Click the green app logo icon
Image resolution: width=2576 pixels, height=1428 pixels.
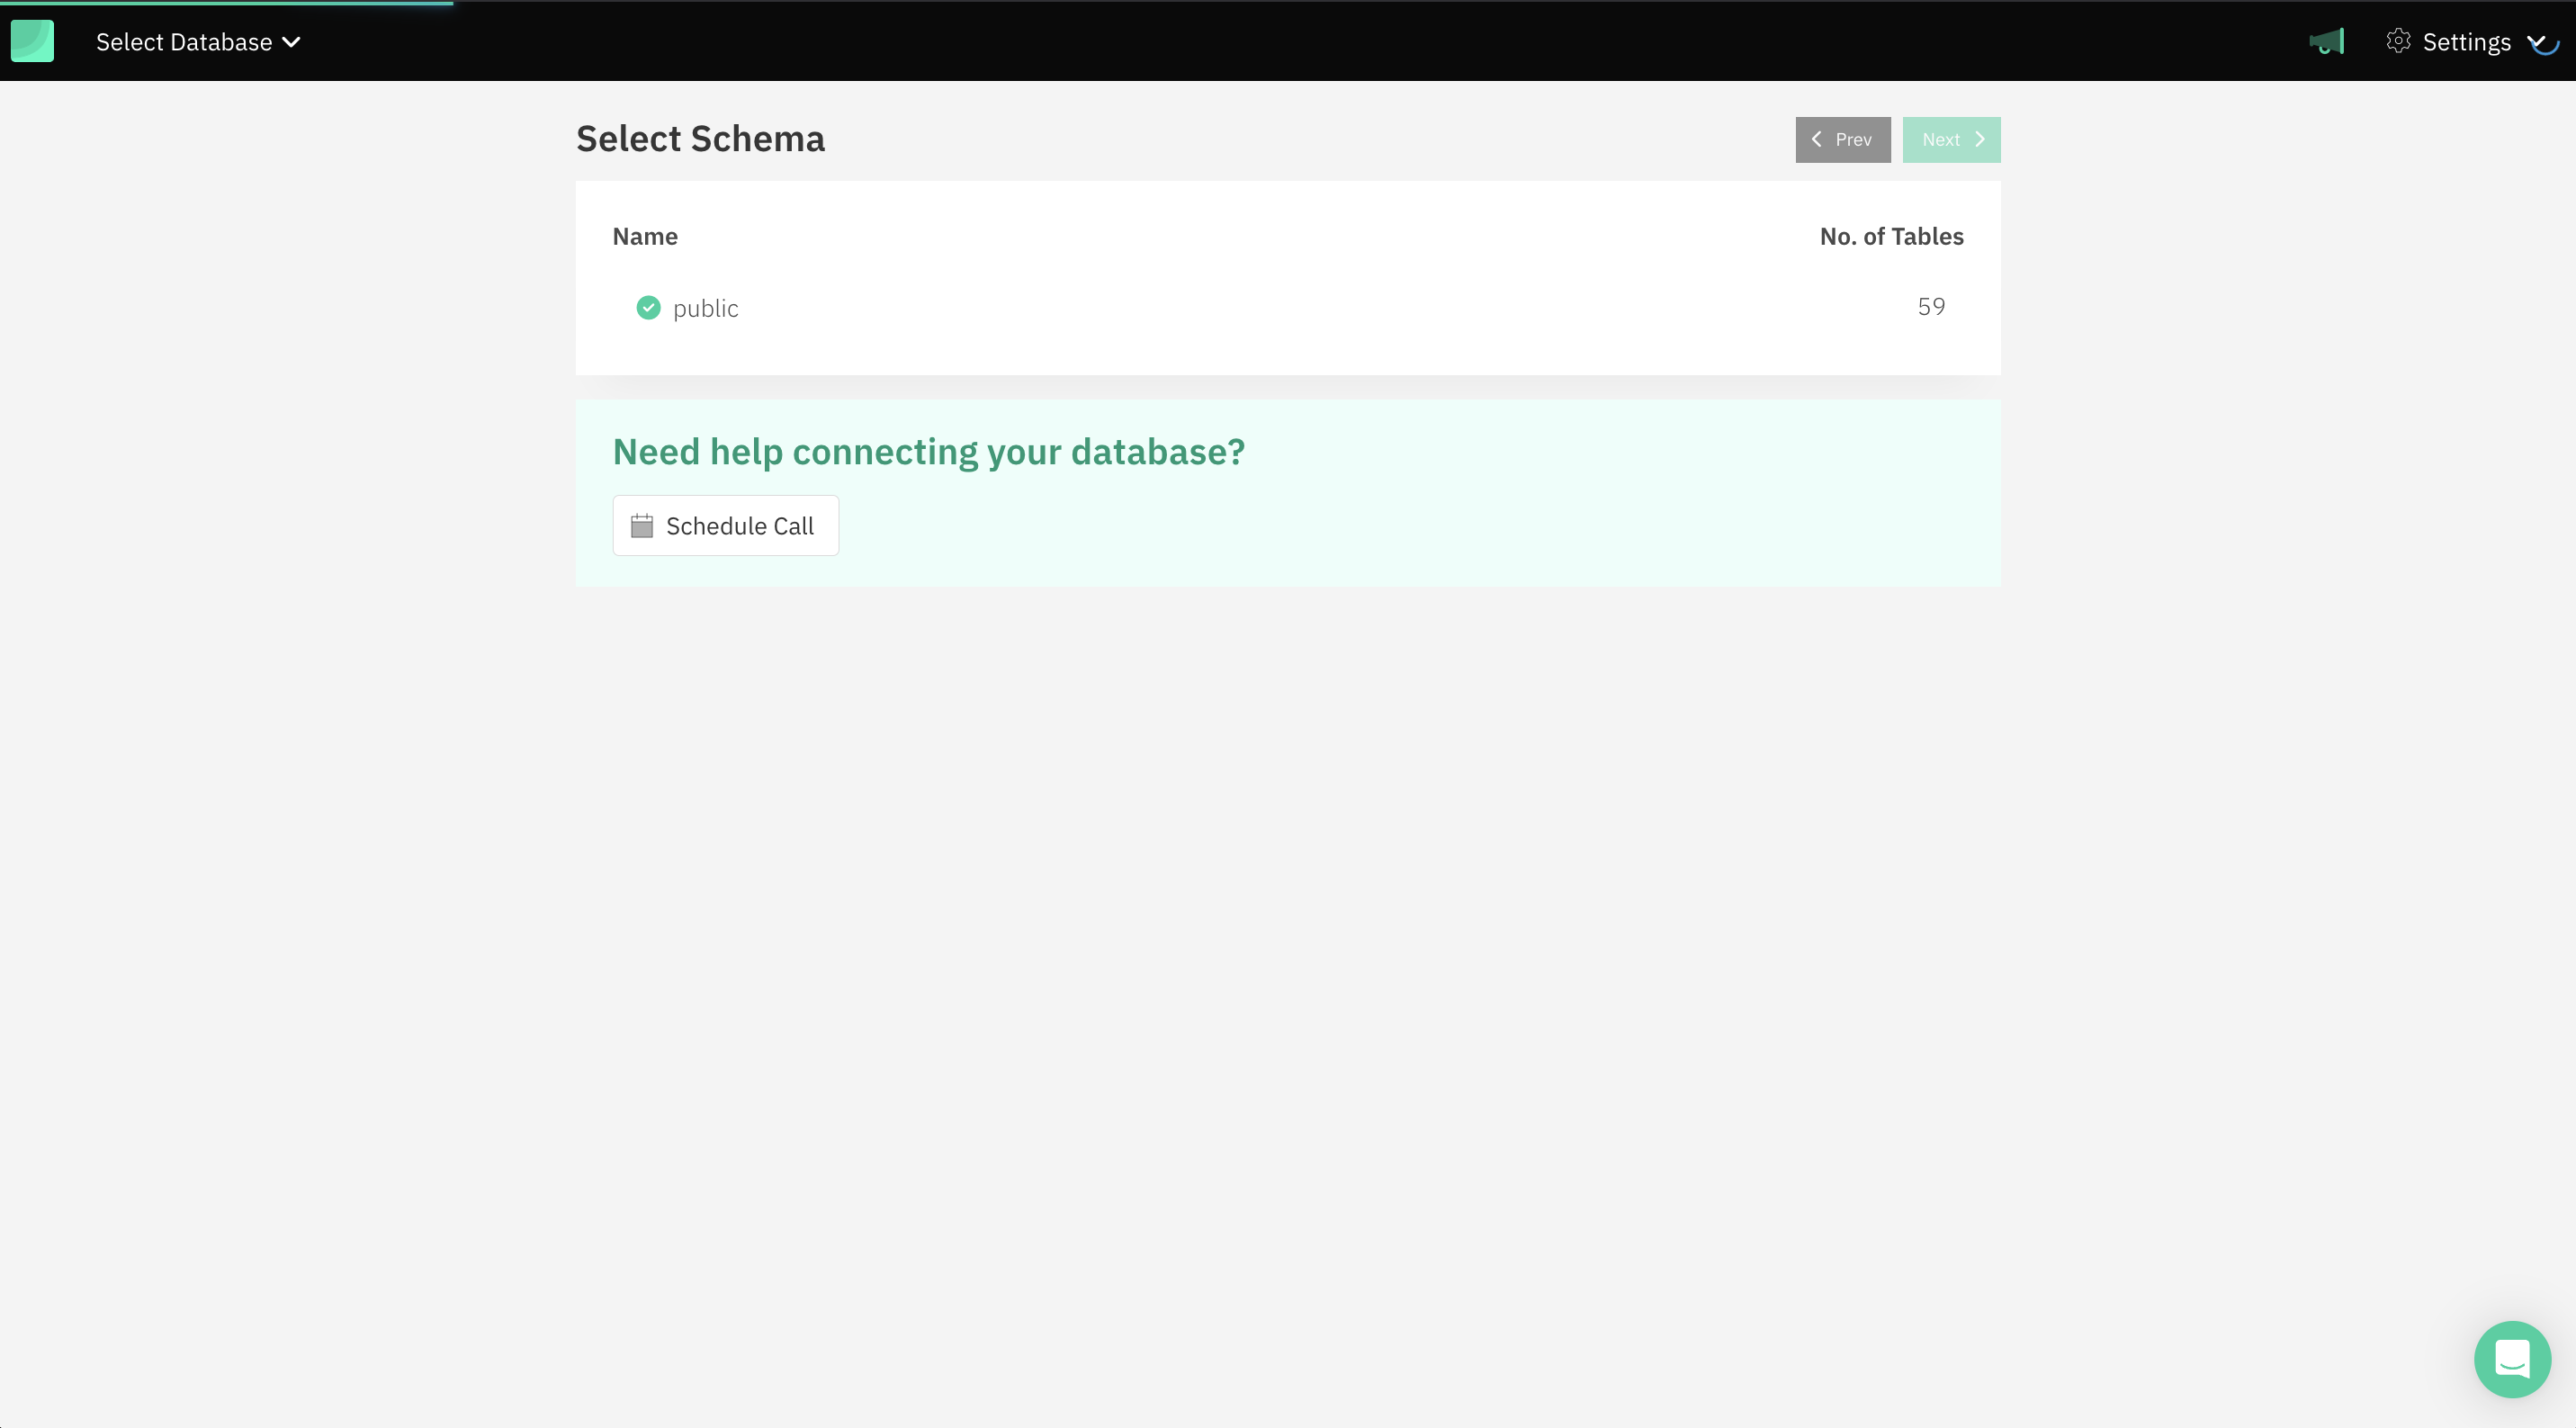[32, 41]
